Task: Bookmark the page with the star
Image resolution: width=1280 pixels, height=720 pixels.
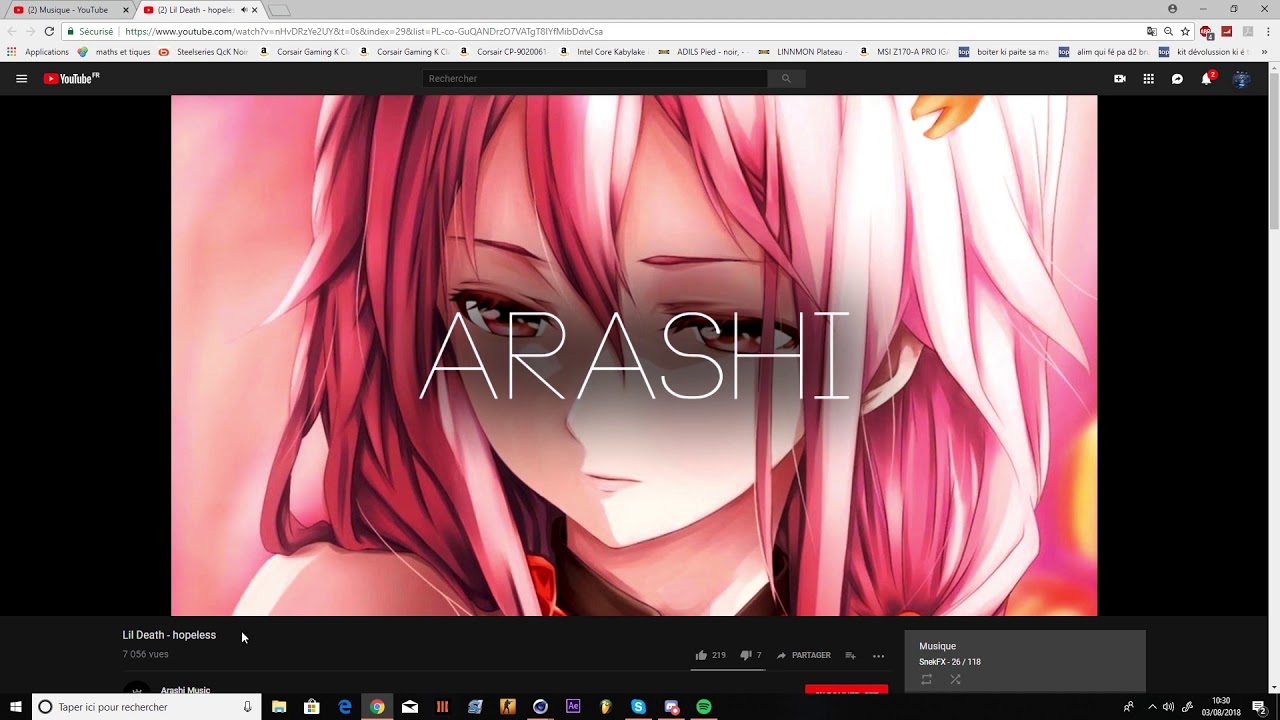Action: click(1185, 31)
